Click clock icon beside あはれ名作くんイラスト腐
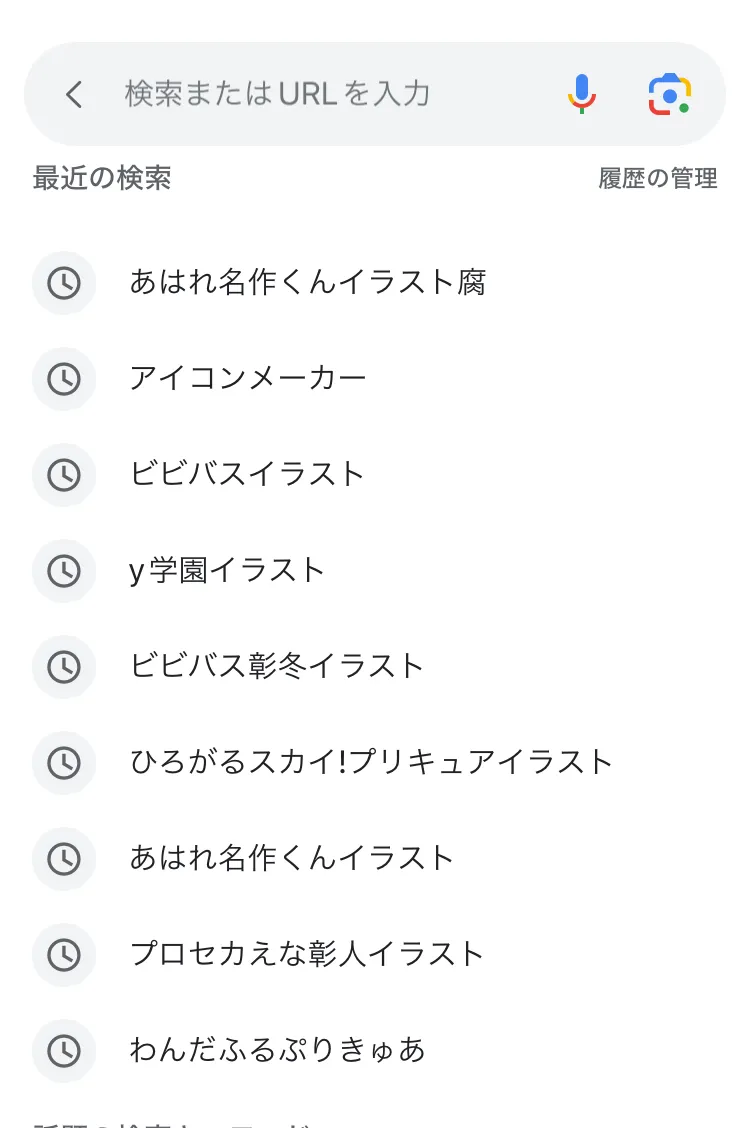Screen dimensions: 750x1128 tap(64, 283)
